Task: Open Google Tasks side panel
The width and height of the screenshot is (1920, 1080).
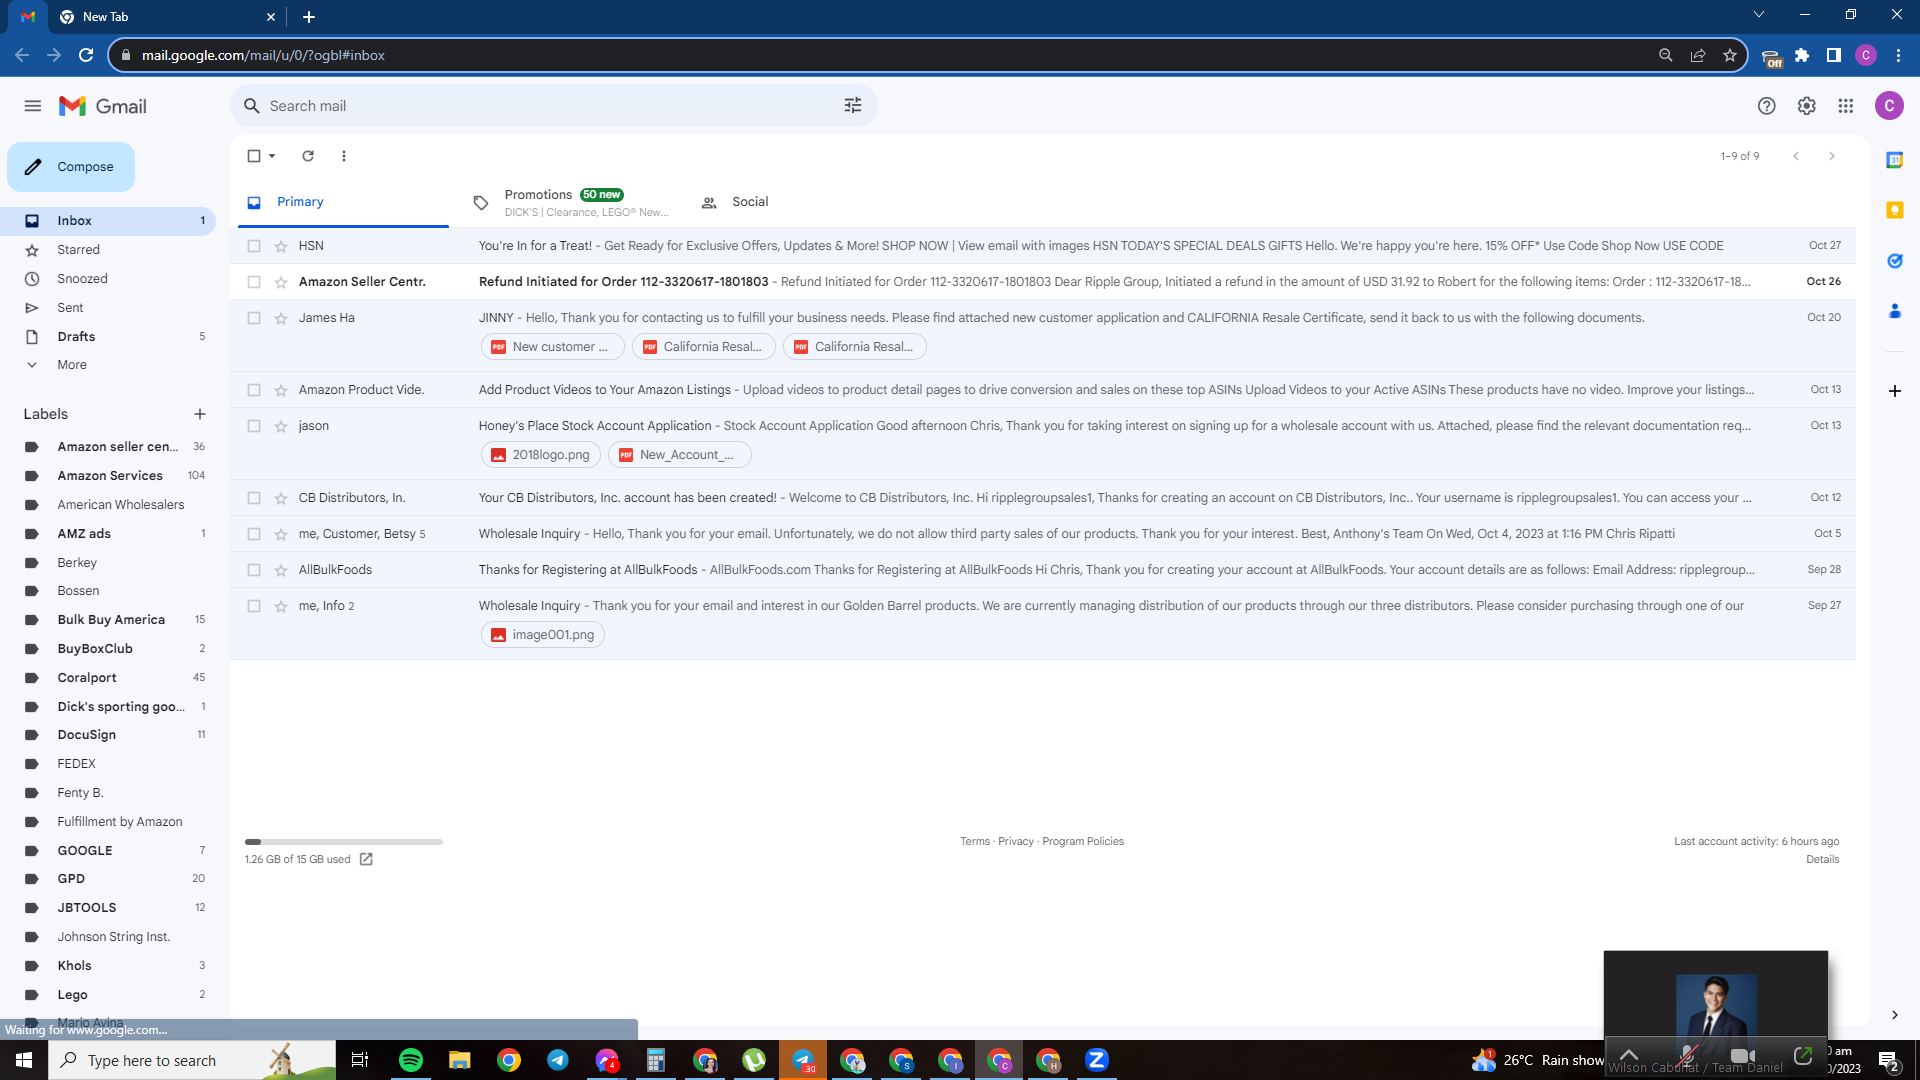Action: 1895,261
